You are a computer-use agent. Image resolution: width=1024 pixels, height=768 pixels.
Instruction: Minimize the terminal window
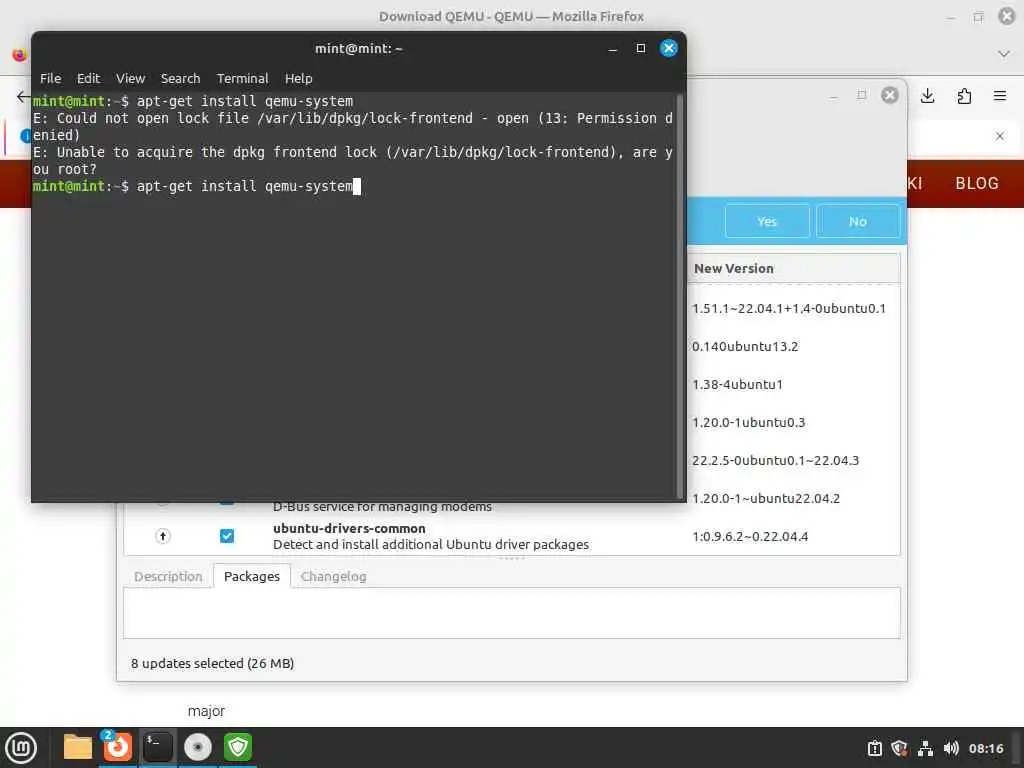click(x=612, y=48)
